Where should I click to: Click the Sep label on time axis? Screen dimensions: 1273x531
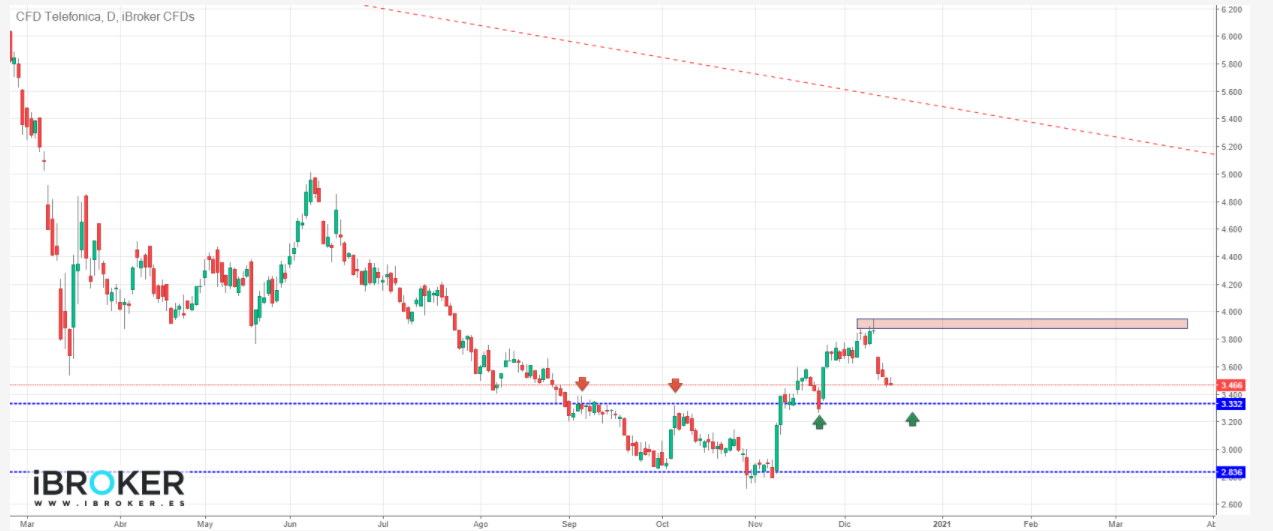(570, 523)
